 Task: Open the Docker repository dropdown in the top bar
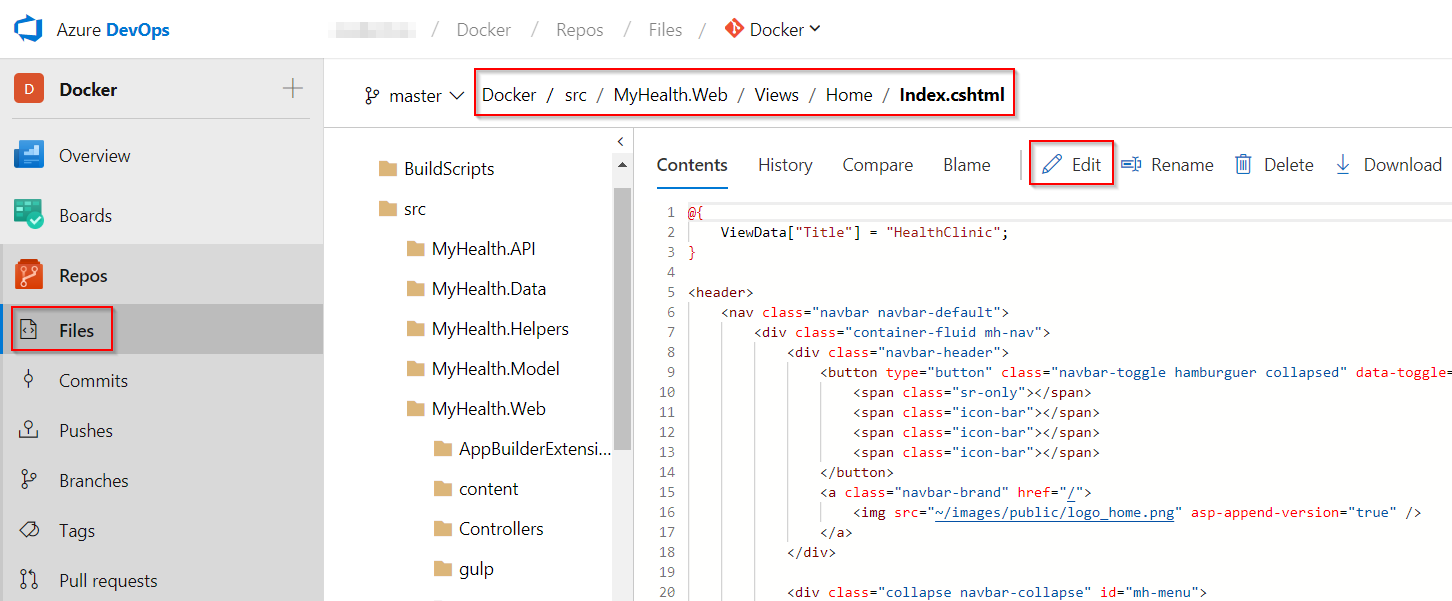(x=772, y=29)
